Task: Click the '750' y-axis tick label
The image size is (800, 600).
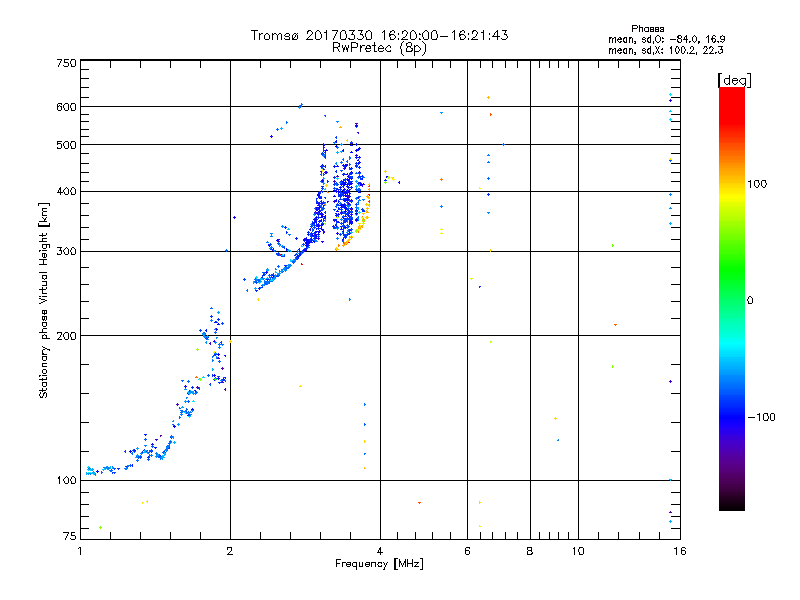Action: 66,63
